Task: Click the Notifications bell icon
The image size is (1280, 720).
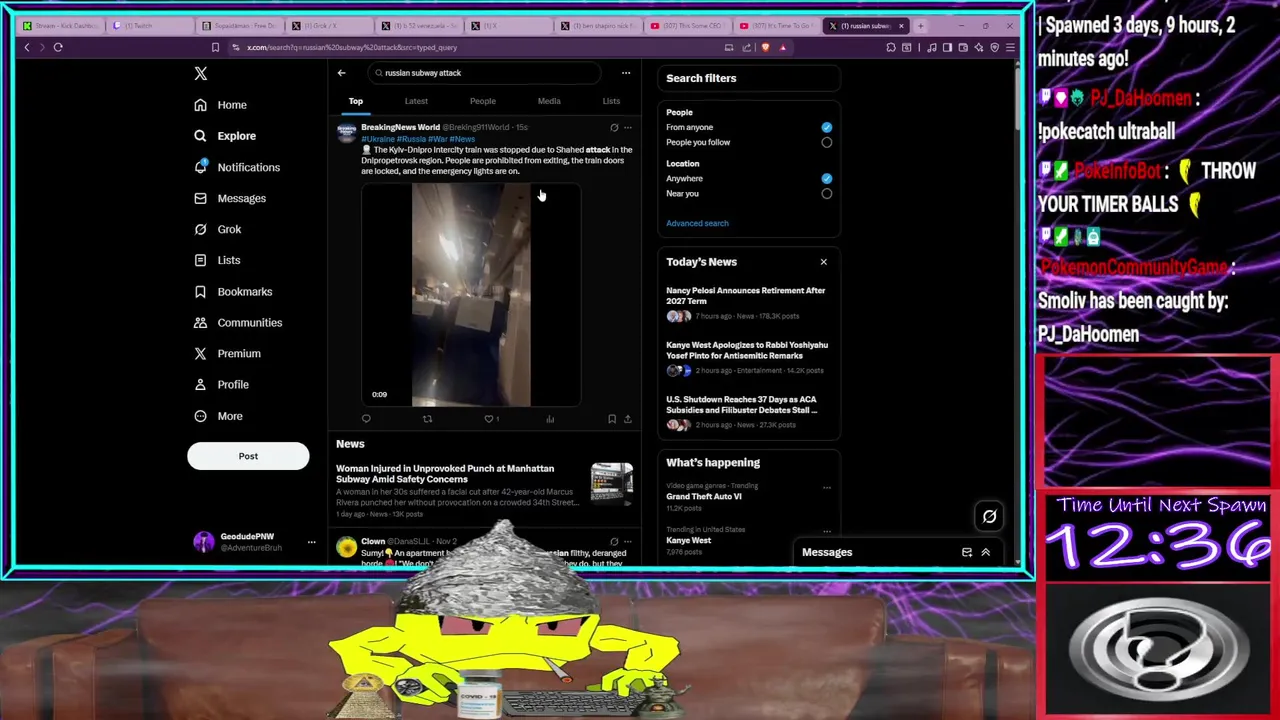Action: pos(201,167)
